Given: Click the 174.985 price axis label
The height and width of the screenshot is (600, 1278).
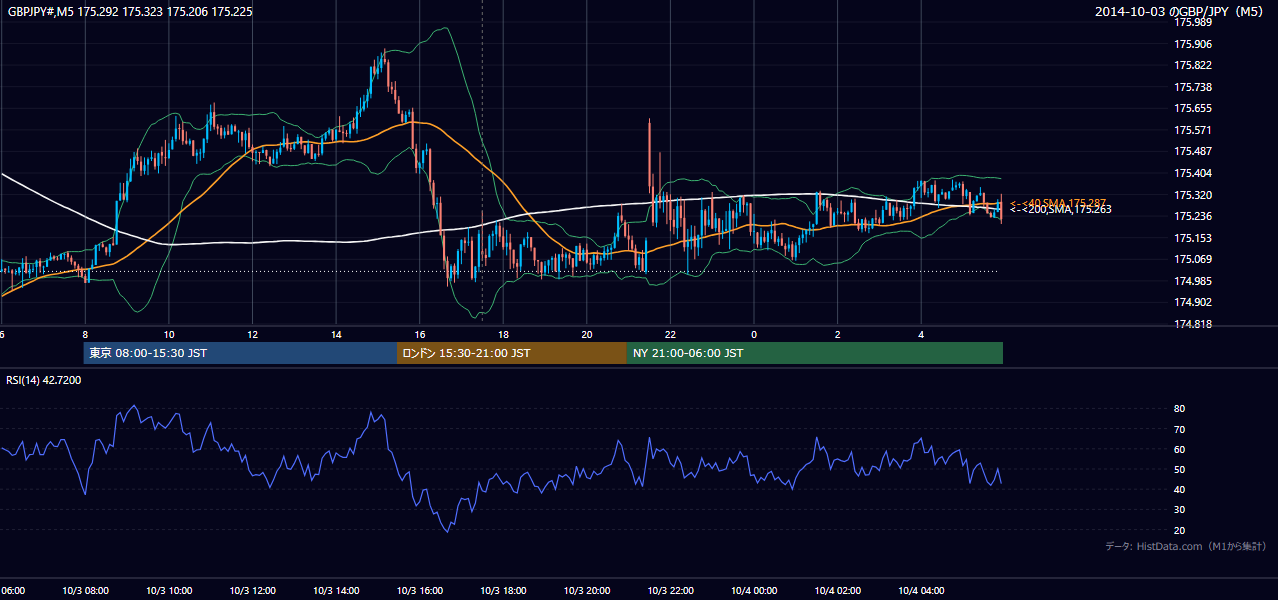Looking at the screenshot, I should [1192, 281].
